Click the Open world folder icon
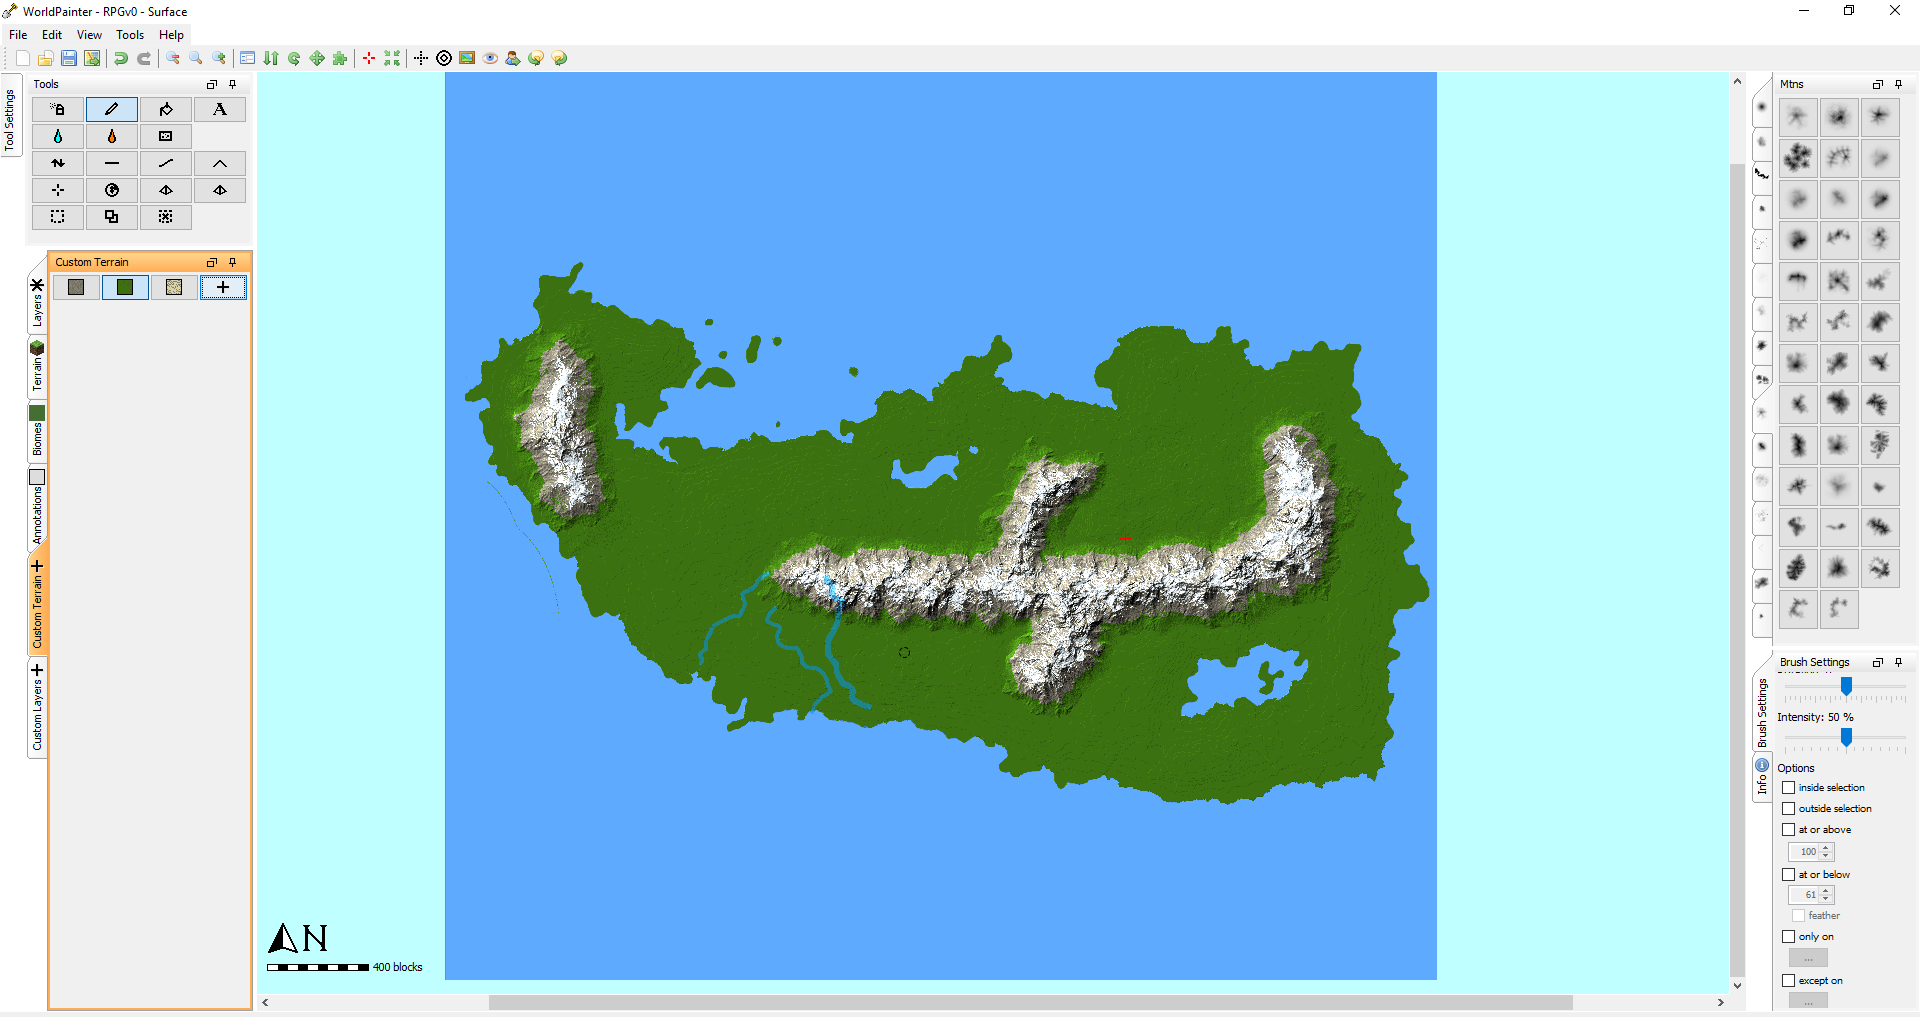 coord(46,58)
